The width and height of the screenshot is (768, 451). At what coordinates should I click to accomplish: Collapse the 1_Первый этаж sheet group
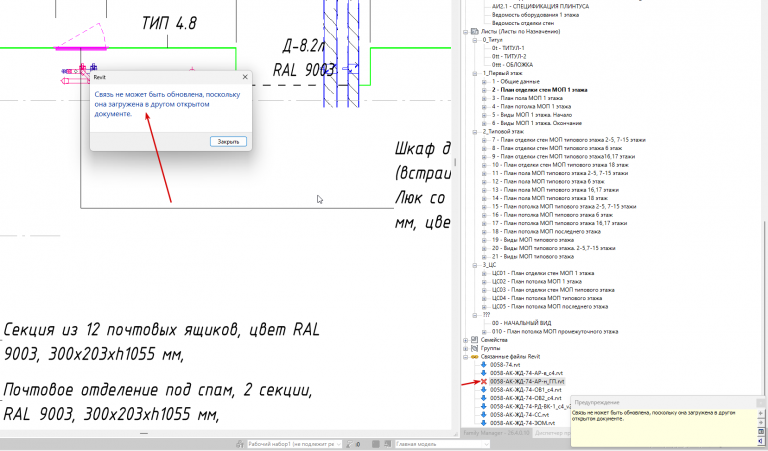tap(475, 73)
